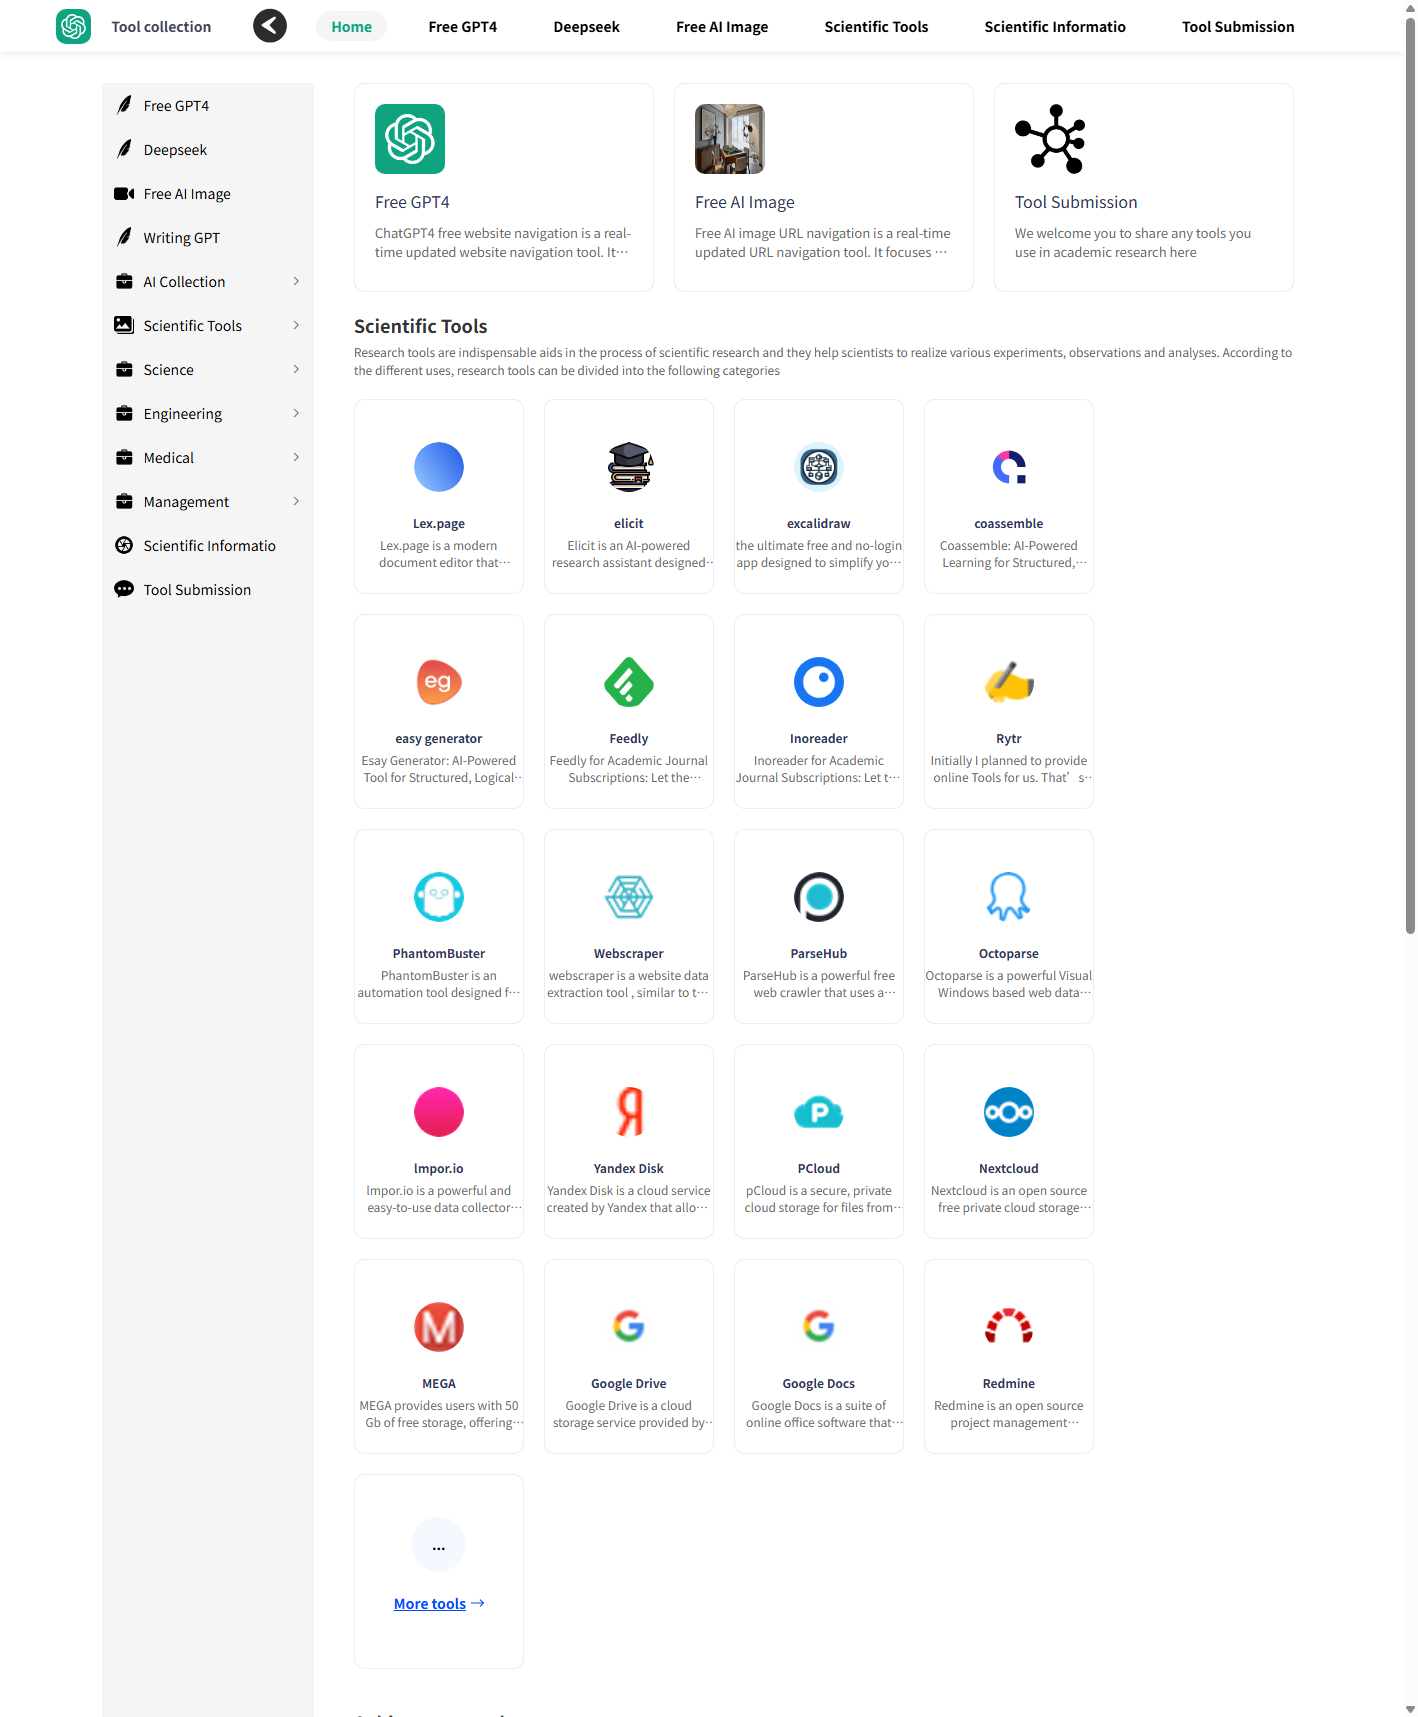The image size is (1418, 1717).
Task: Open the Feedly green diamond icon
Action: [628, 682]
